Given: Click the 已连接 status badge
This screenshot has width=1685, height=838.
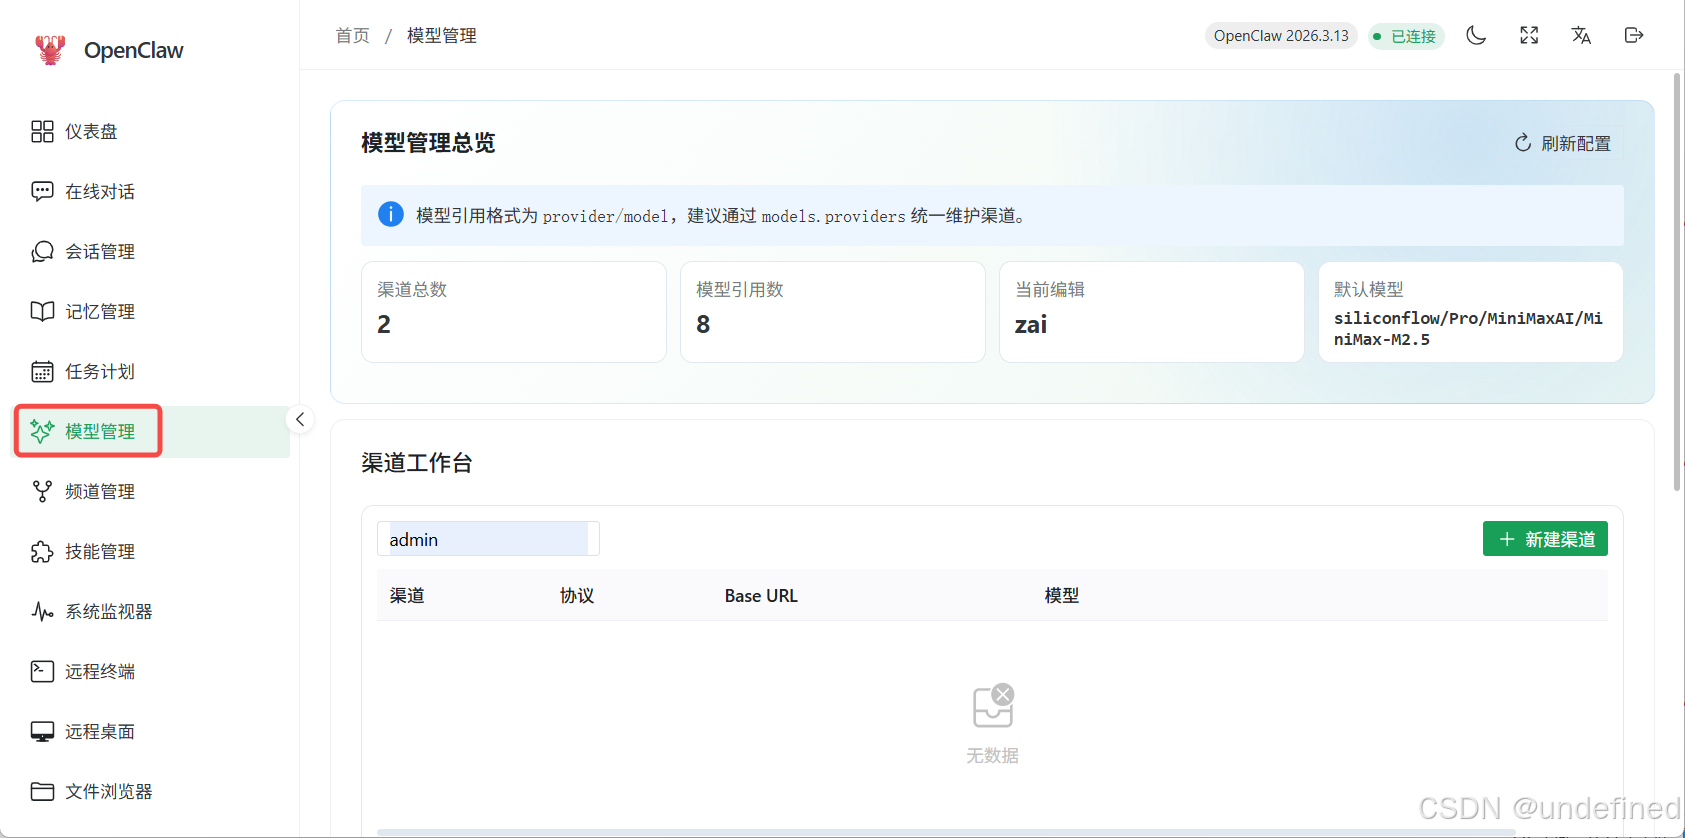Looking at the screenshot, I should [x=1406, y=36].
